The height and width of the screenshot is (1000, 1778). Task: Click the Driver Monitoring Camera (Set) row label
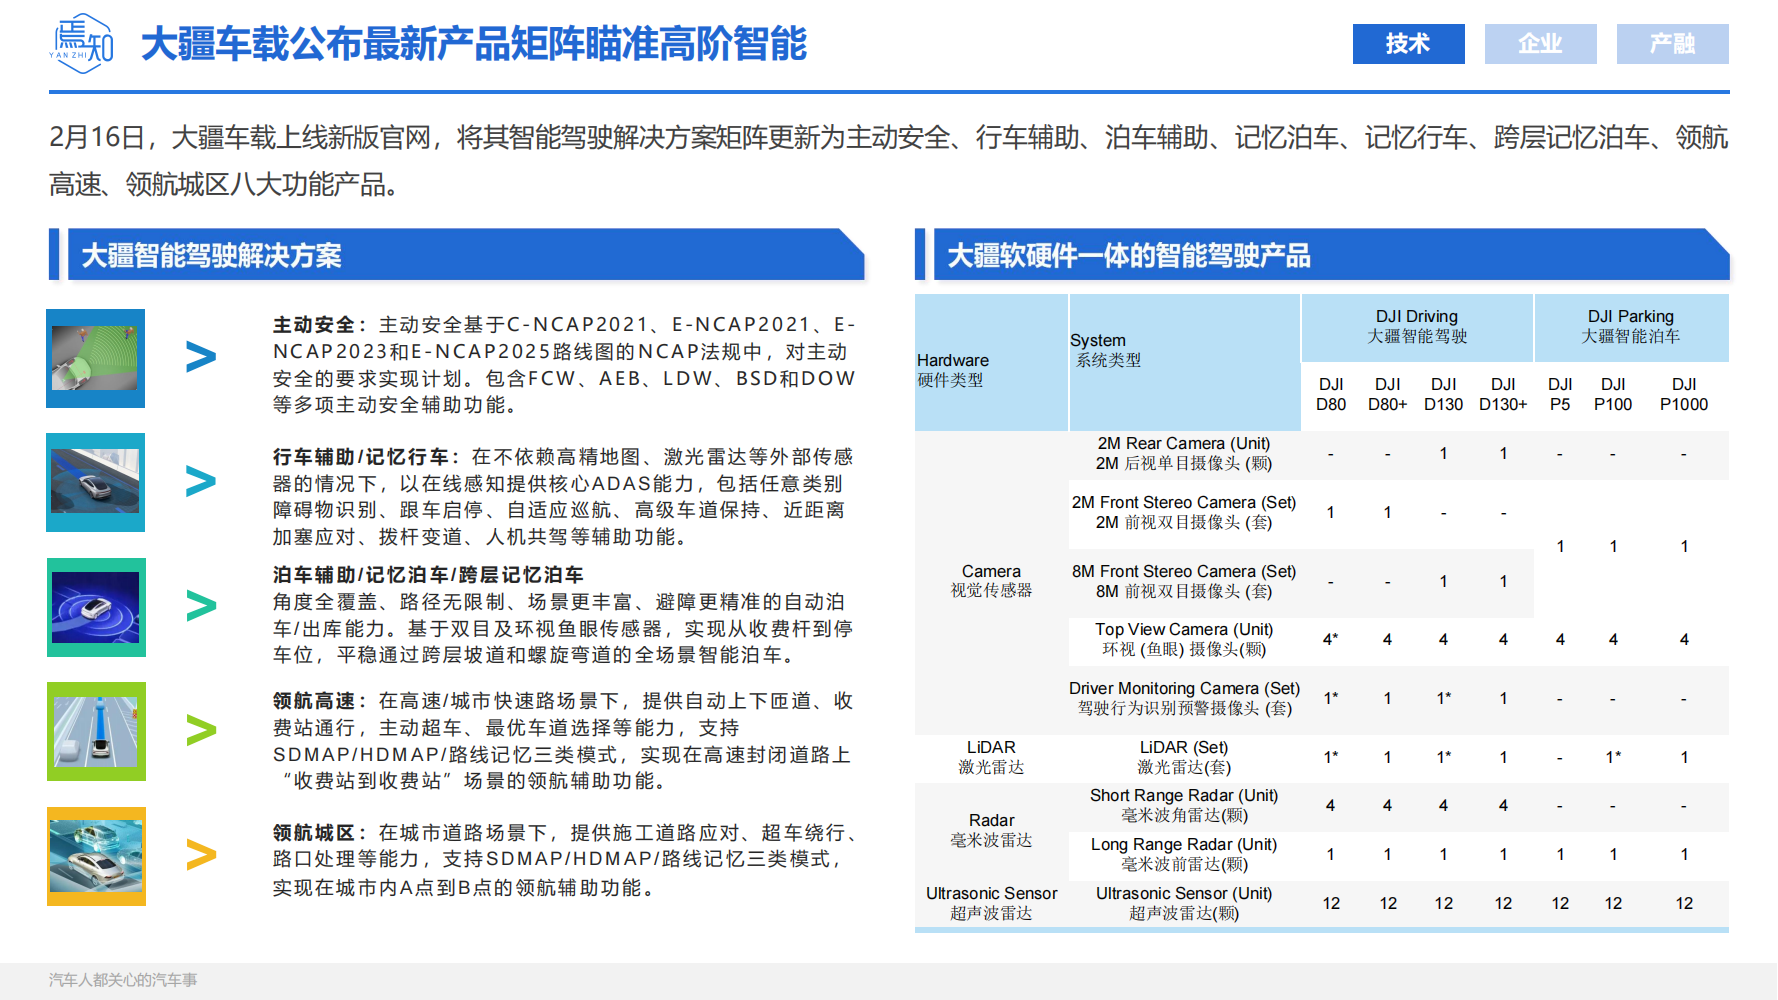[1184, 698]
